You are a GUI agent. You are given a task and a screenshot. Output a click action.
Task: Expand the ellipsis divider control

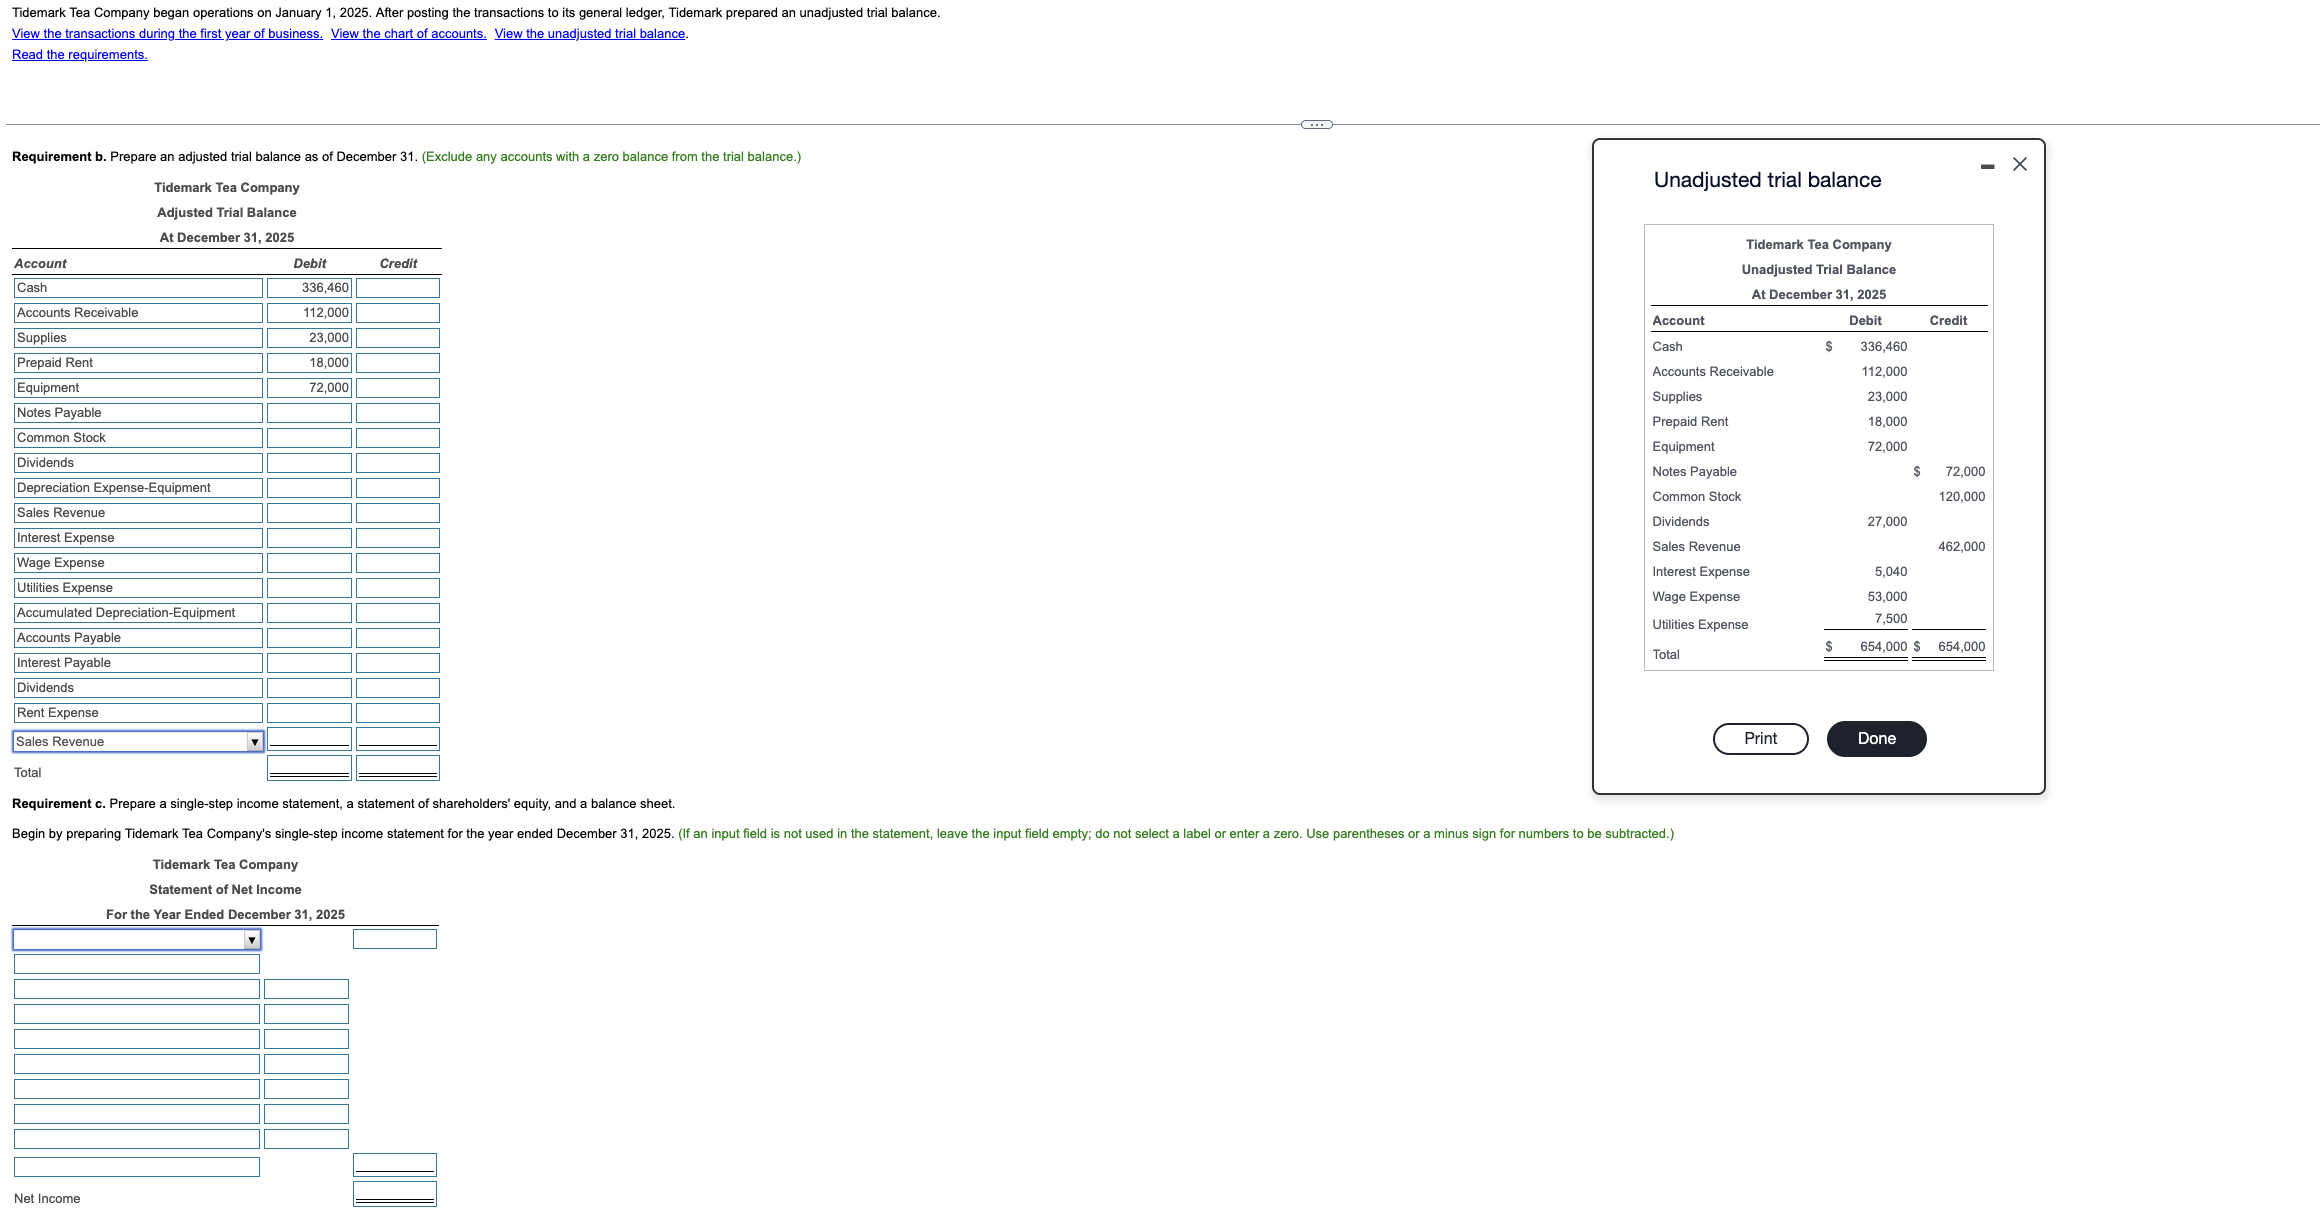point(1318,124)
